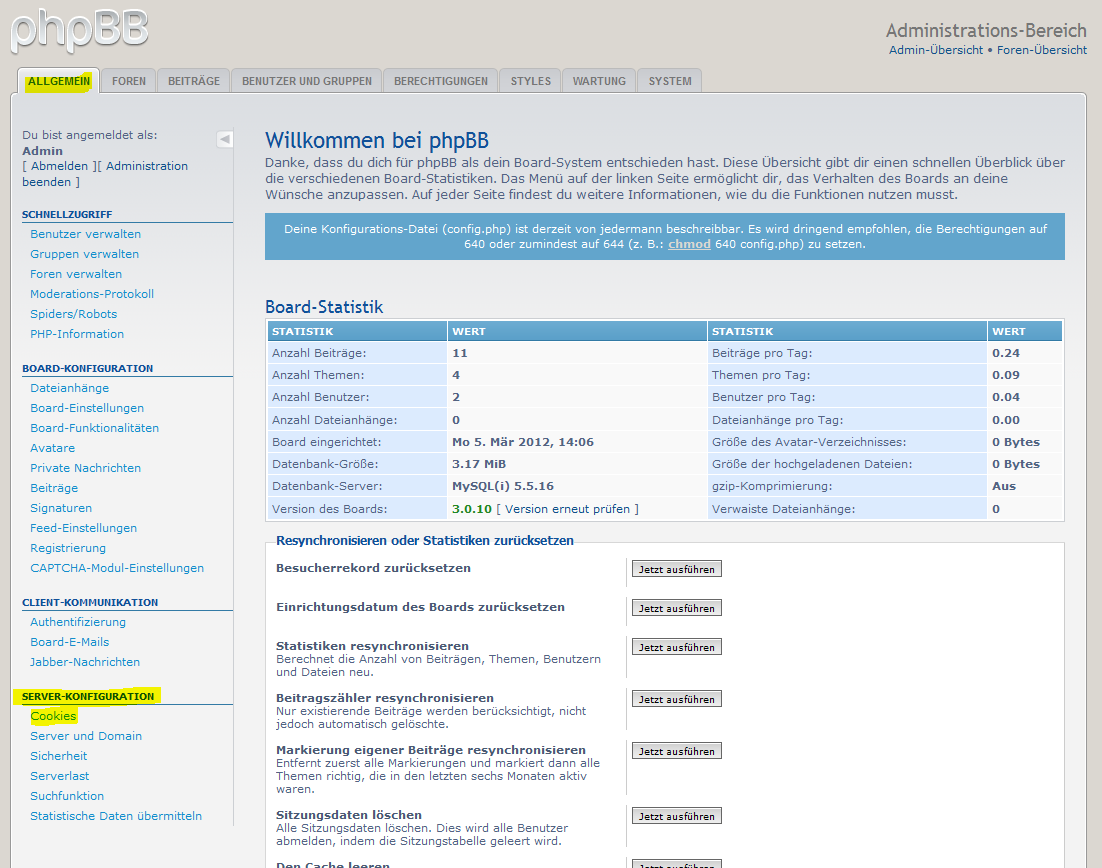Go to Foren-Übersicht link
Image resolution: width=1102 pixels, height=868 pixels.
1042,50
